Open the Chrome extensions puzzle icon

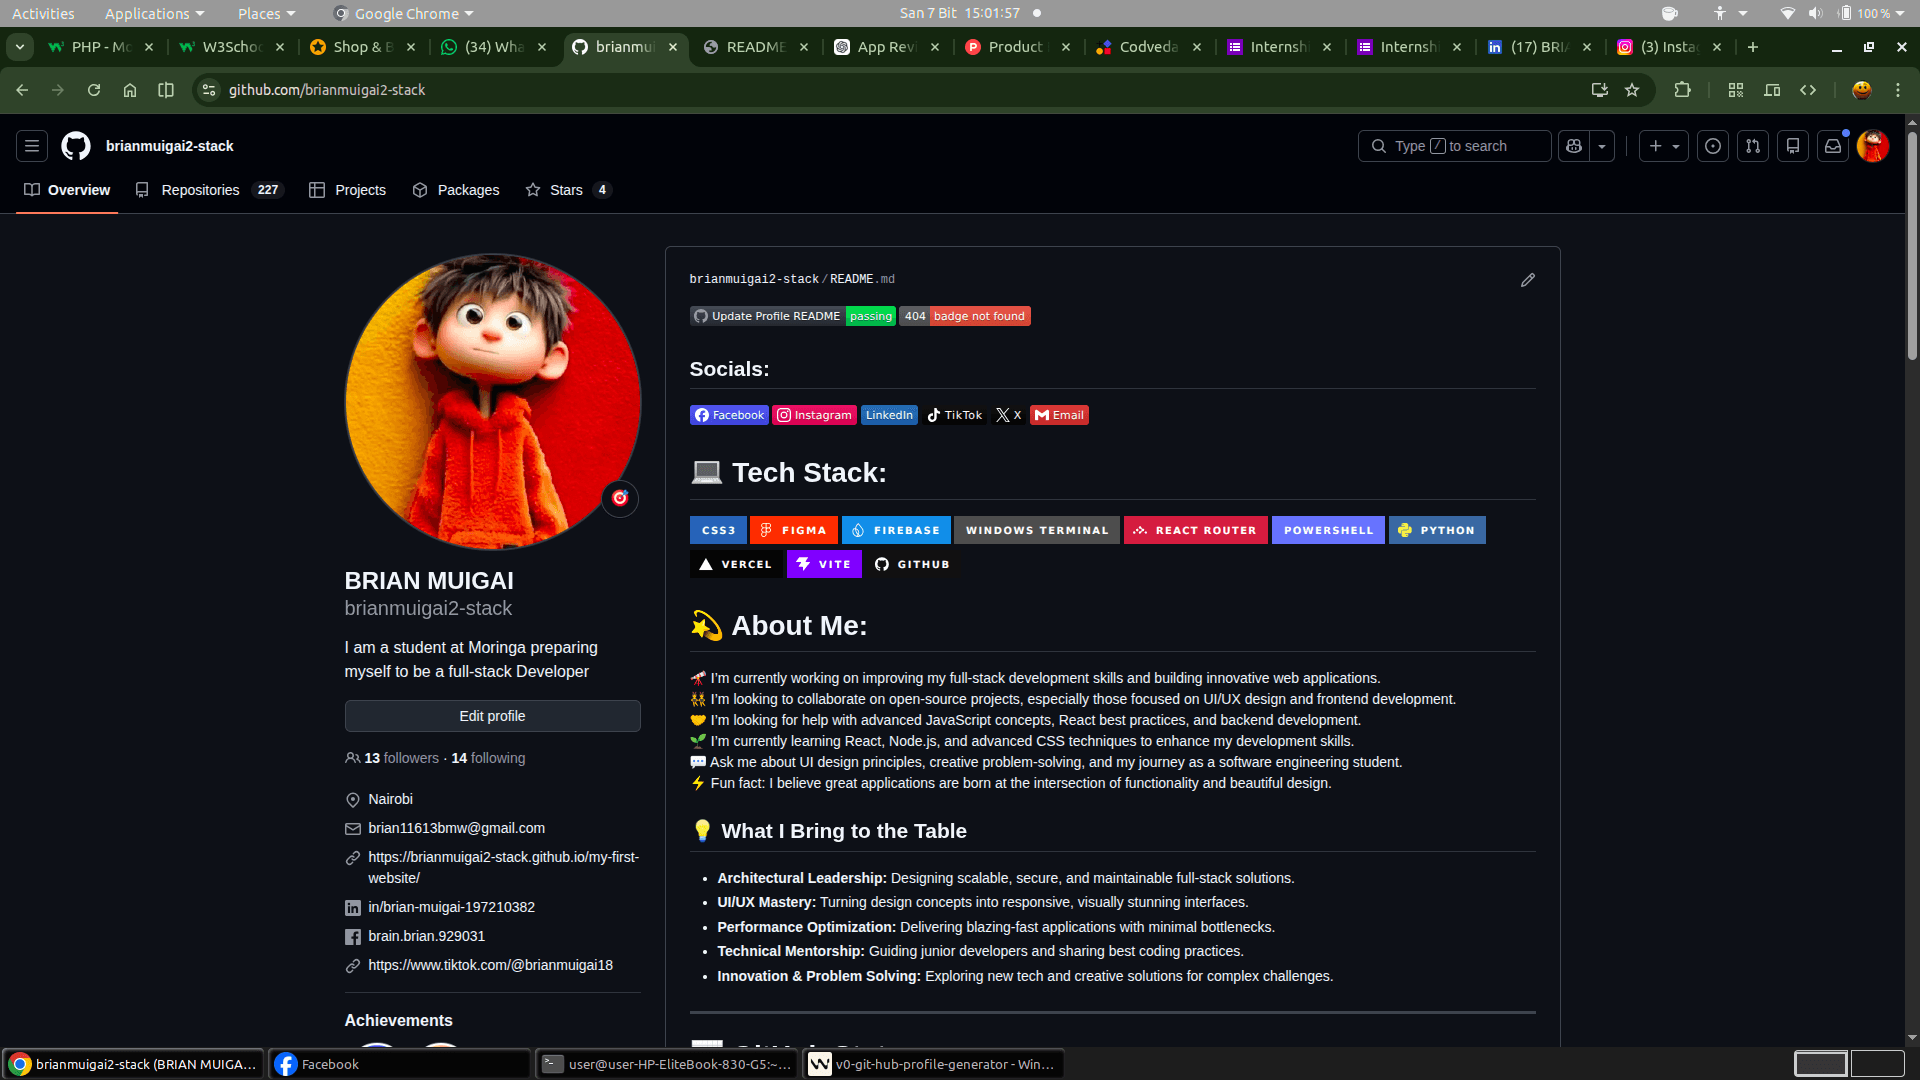pyautogui.click(x=1683, y=90)
